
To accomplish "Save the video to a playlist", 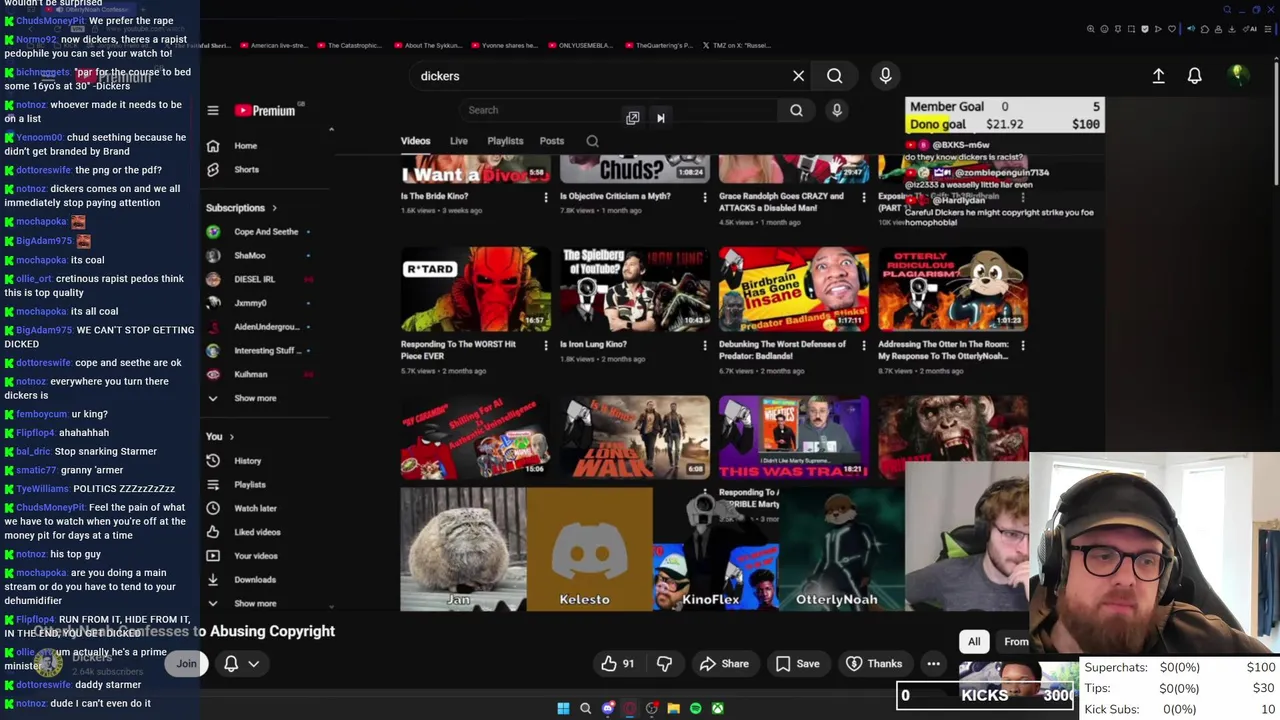I will 798,664.
